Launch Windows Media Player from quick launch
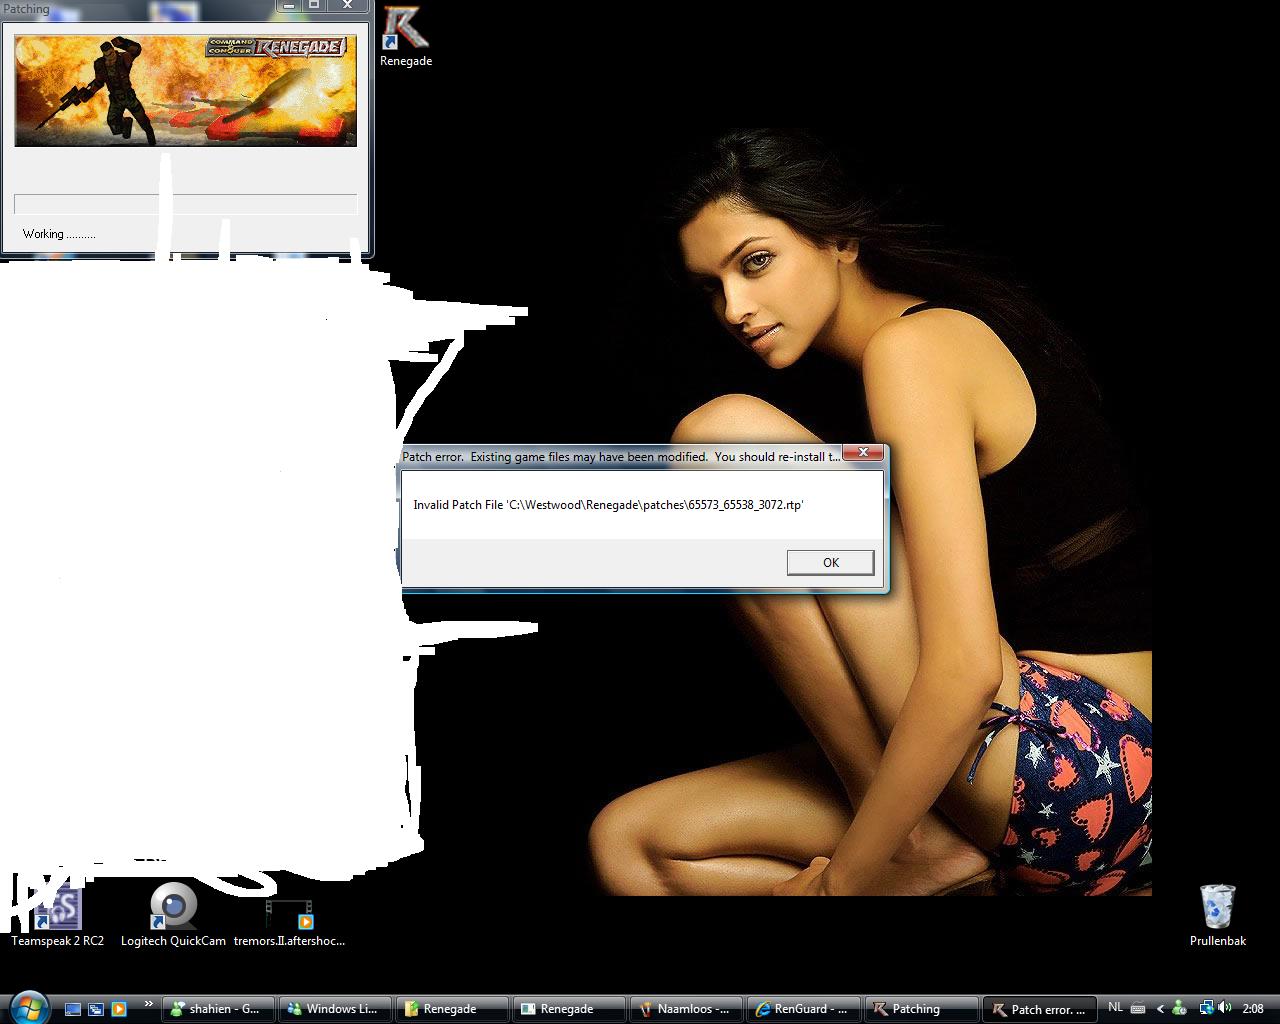The width and height of the screenshot is (1280, 1024). tap(119, 1009)
